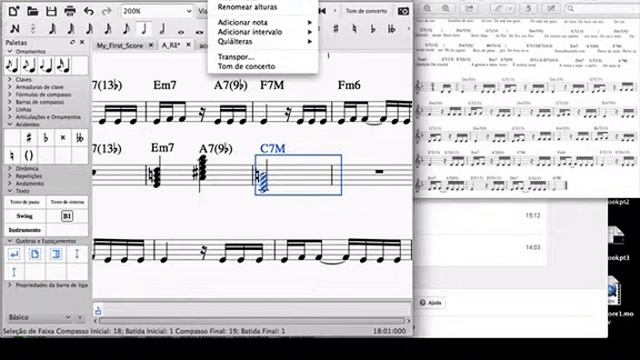This screenshot has width=640, height=360.
Task: Pick the double sharp in Acidentes palette
Action: tap(63, 138)
